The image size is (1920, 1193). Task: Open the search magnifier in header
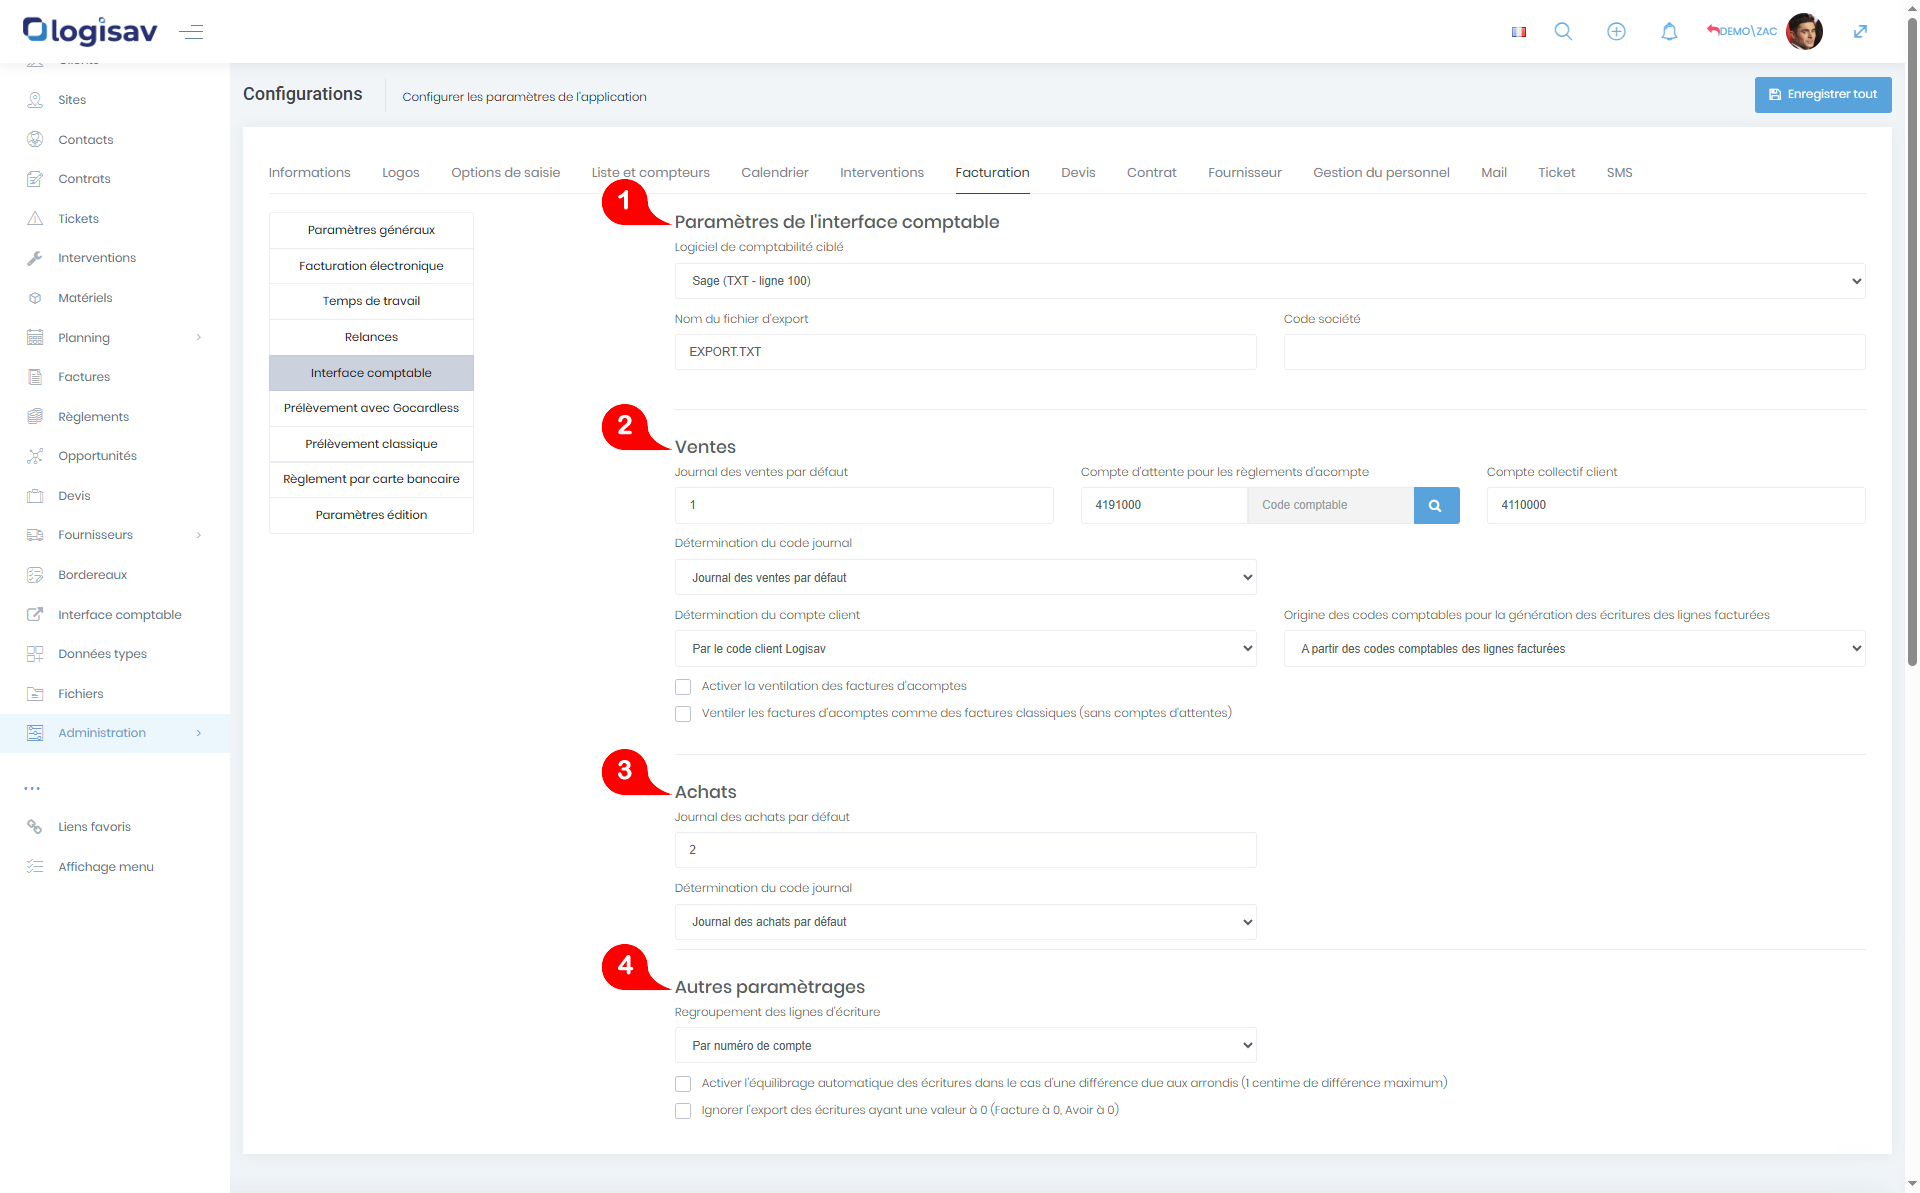pyautogui.click(x=1563, y=32)
